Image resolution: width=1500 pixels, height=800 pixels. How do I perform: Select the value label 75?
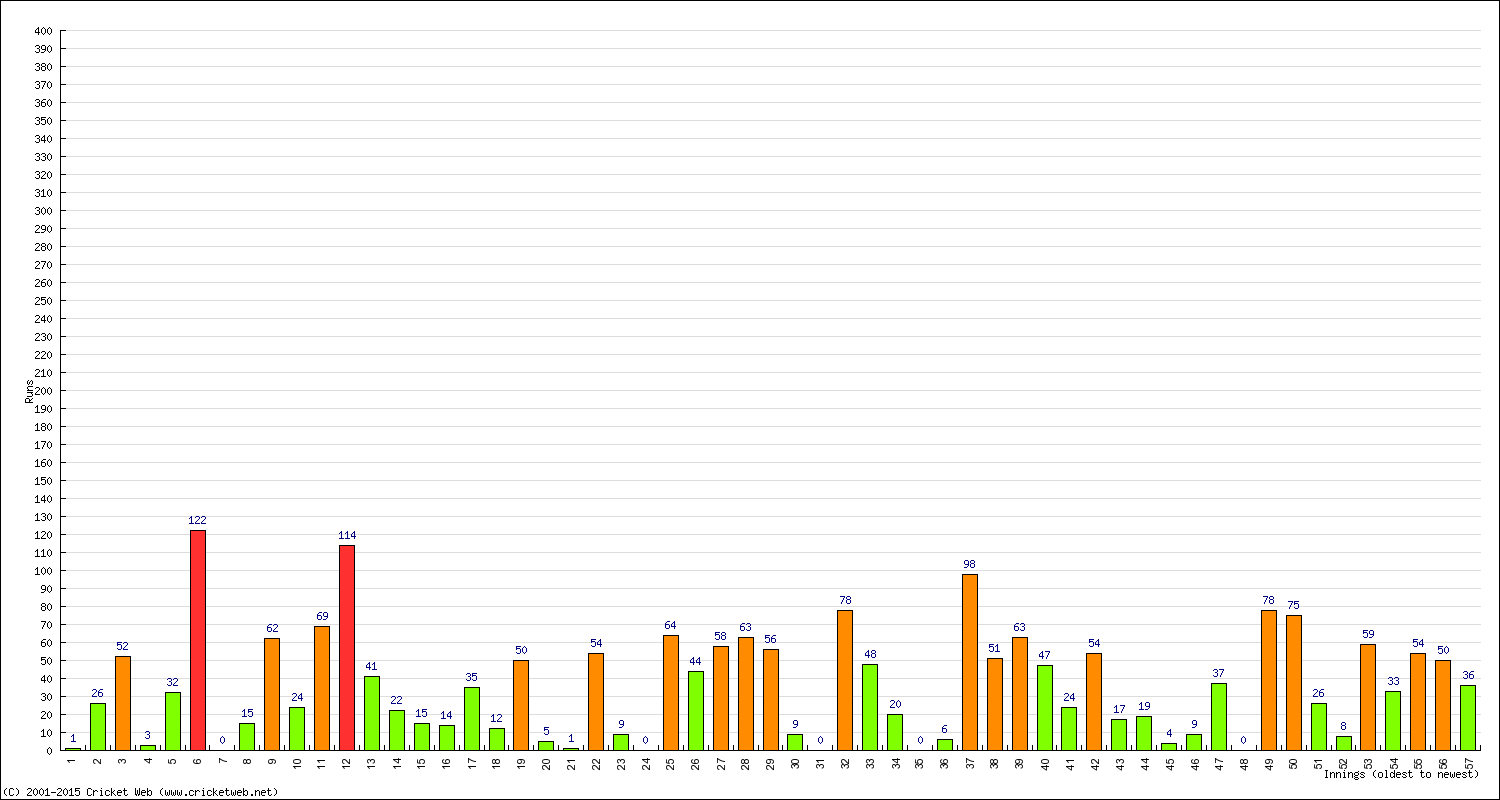coord(1294,605)
